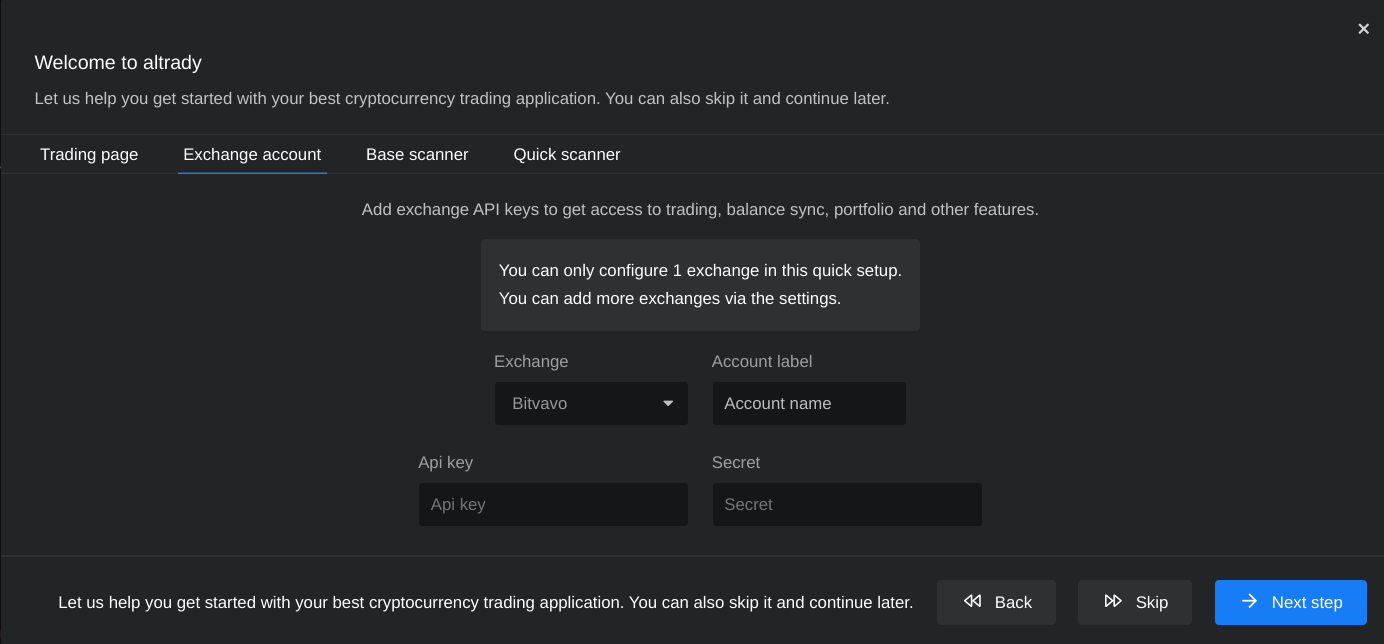Focus the Api key input field
This screenshot has width=1384, height=644.
point(553,505)
